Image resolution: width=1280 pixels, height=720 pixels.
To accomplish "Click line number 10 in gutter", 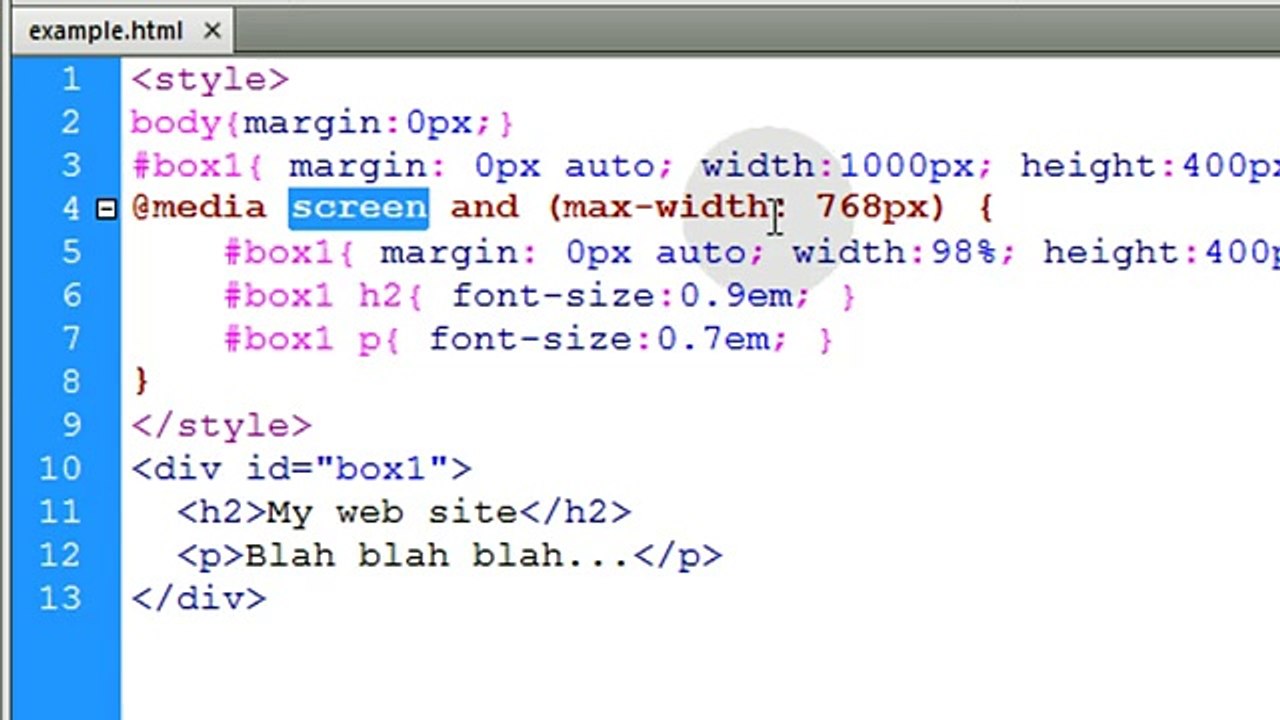I will tap(59, 468).
